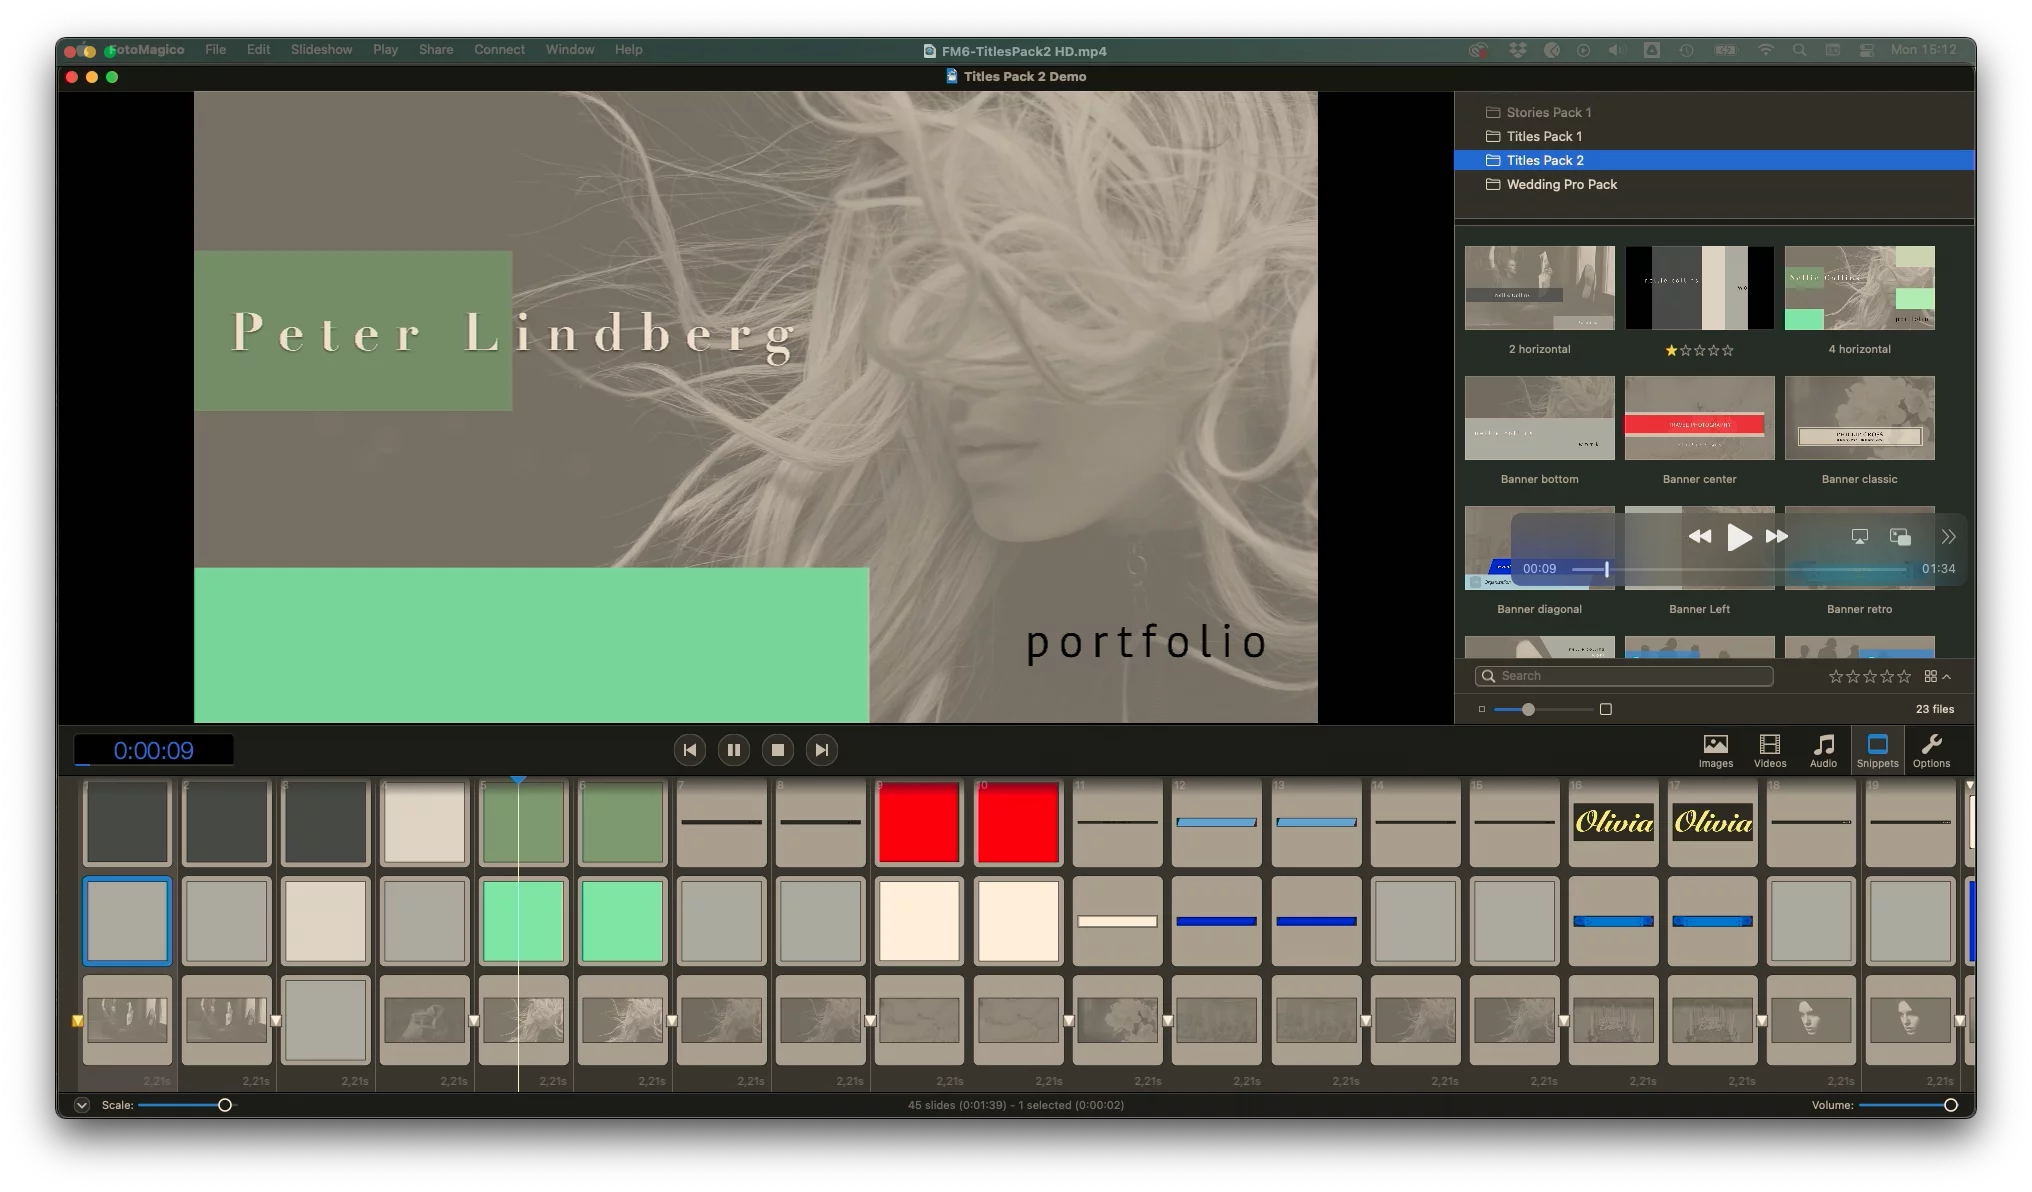Stop slideshow playback
The height and width of the screenshot is (1192, 2032).
point(777,750)
